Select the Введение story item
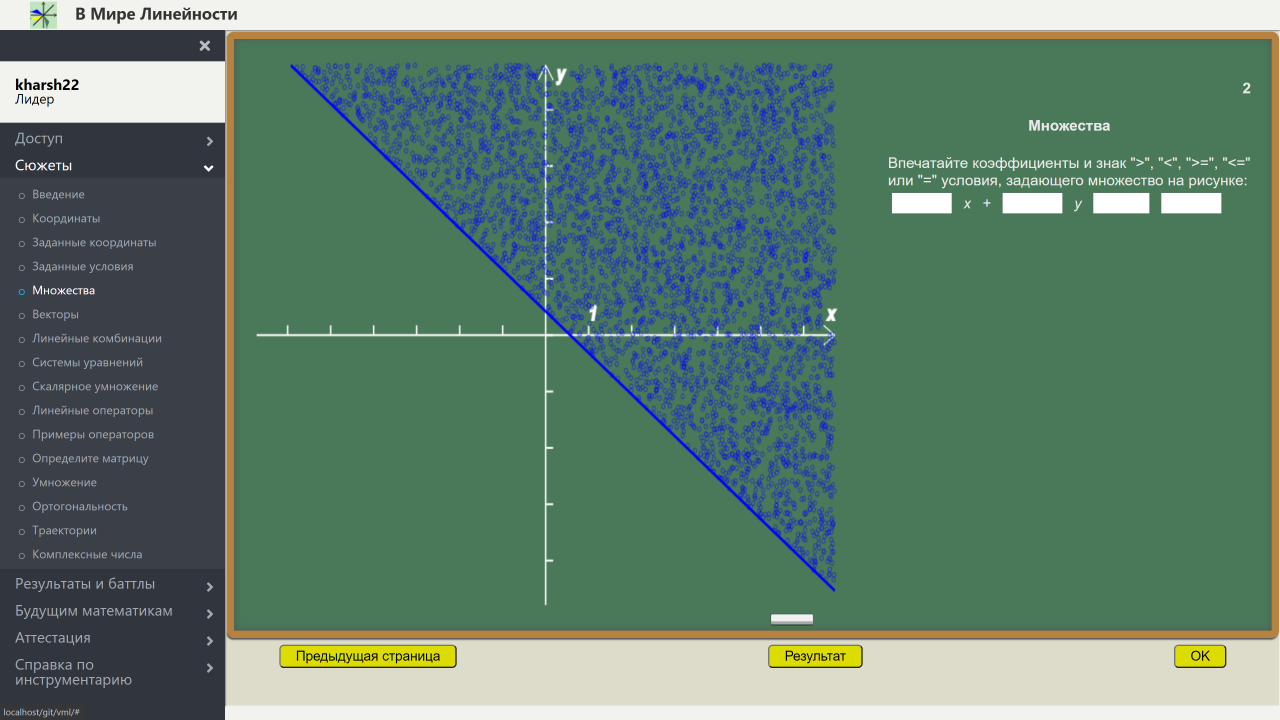Screen dimensions: 1280x720 coord(58,195)
